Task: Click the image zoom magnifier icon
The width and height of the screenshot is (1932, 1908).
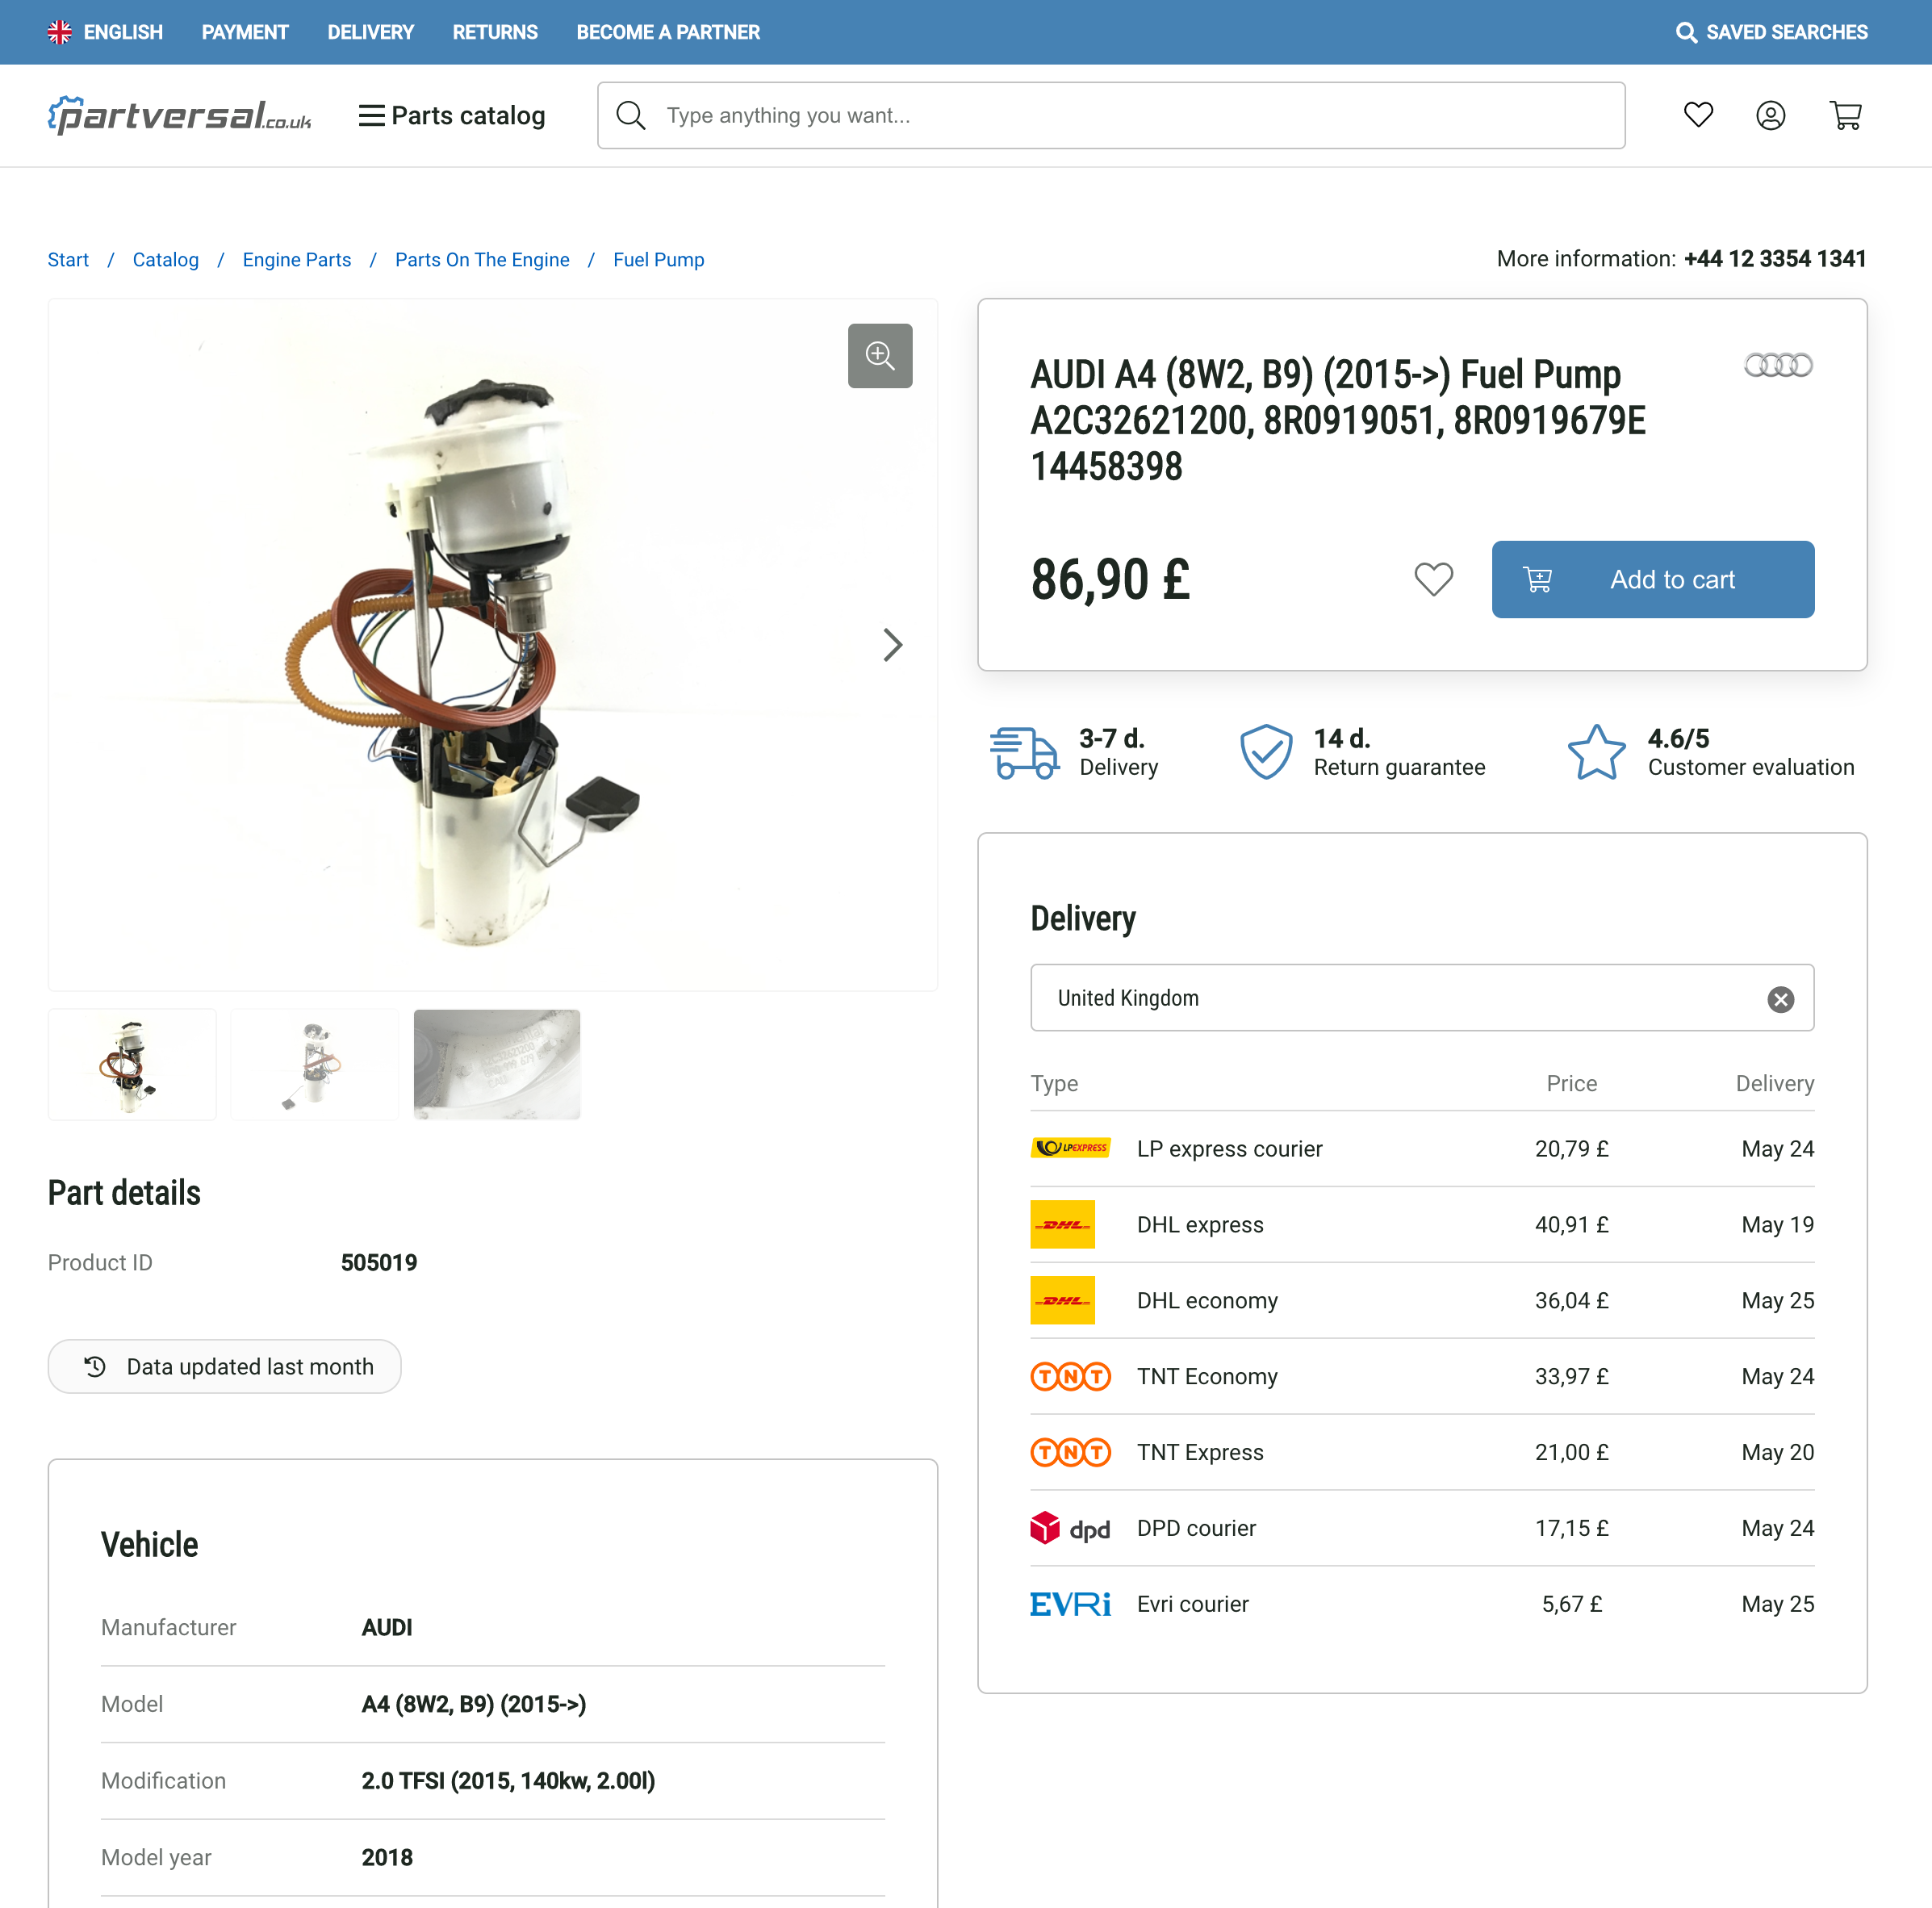Action: click(879, 355)
